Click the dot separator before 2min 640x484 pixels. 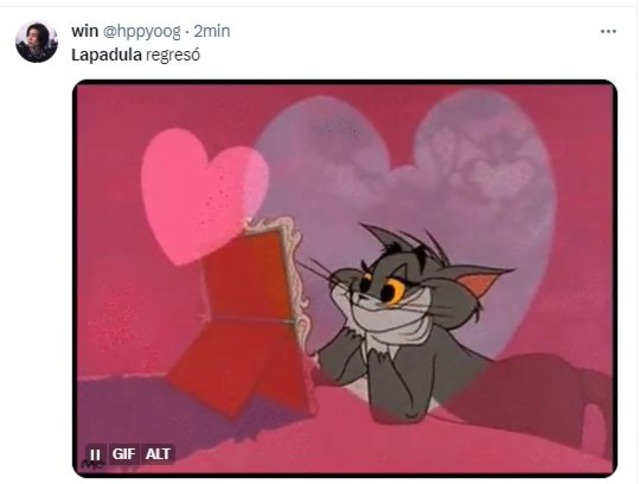(x=187, y=32)
